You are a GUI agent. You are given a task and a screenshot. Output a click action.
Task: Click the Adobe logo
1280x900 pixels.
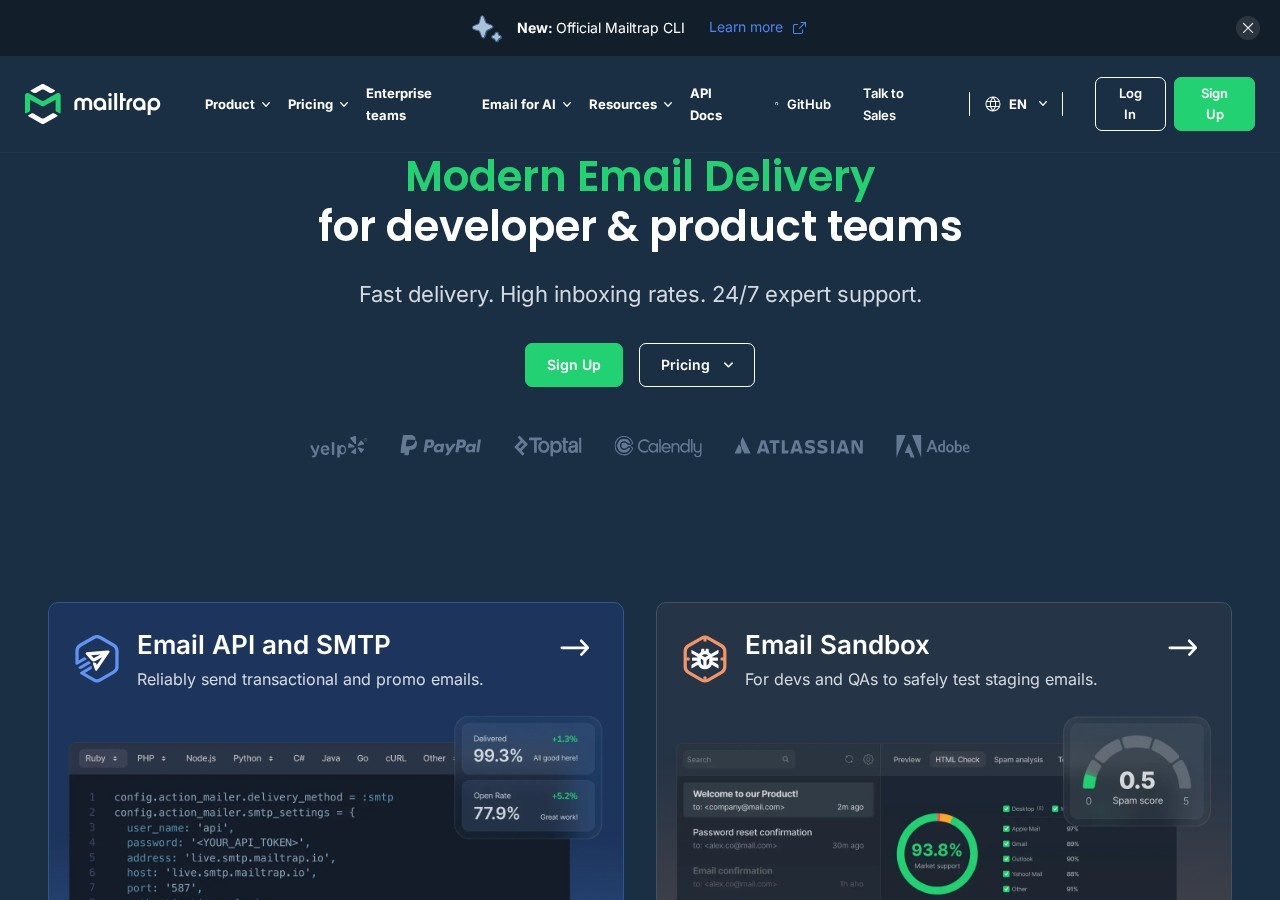click(x=933, y=446)
